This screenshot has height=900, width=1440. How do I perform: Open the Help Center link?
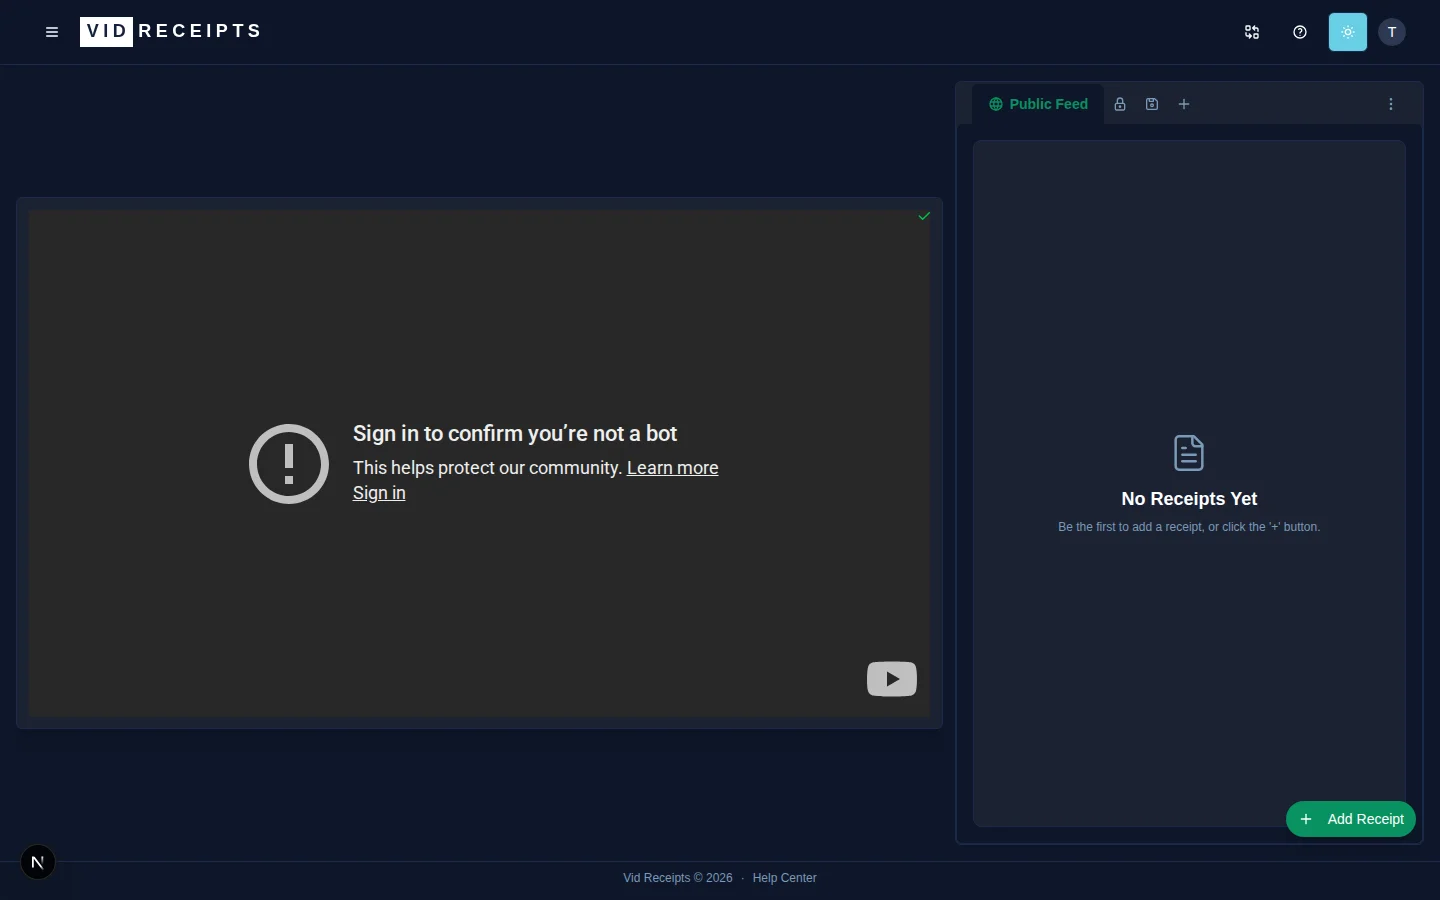[784, 878]
